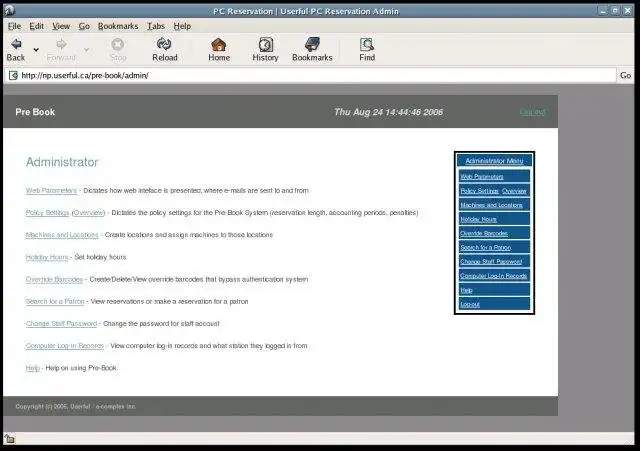Select Web Parameters in sidebar menu
The image size is (640, 451).
[x=482, y=176]
